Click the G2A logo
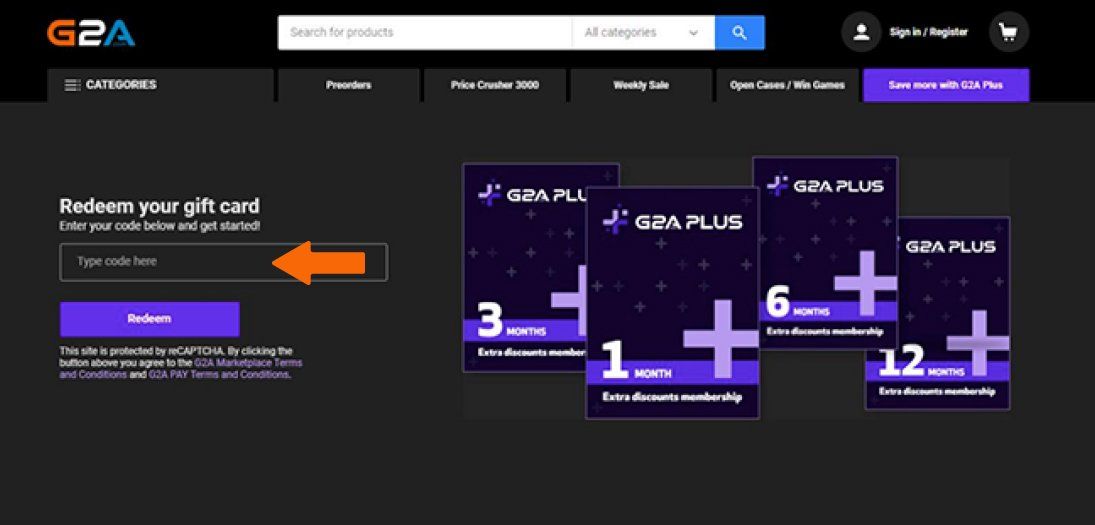Viewport: 1095px width, 525px height. coord(91,33)
